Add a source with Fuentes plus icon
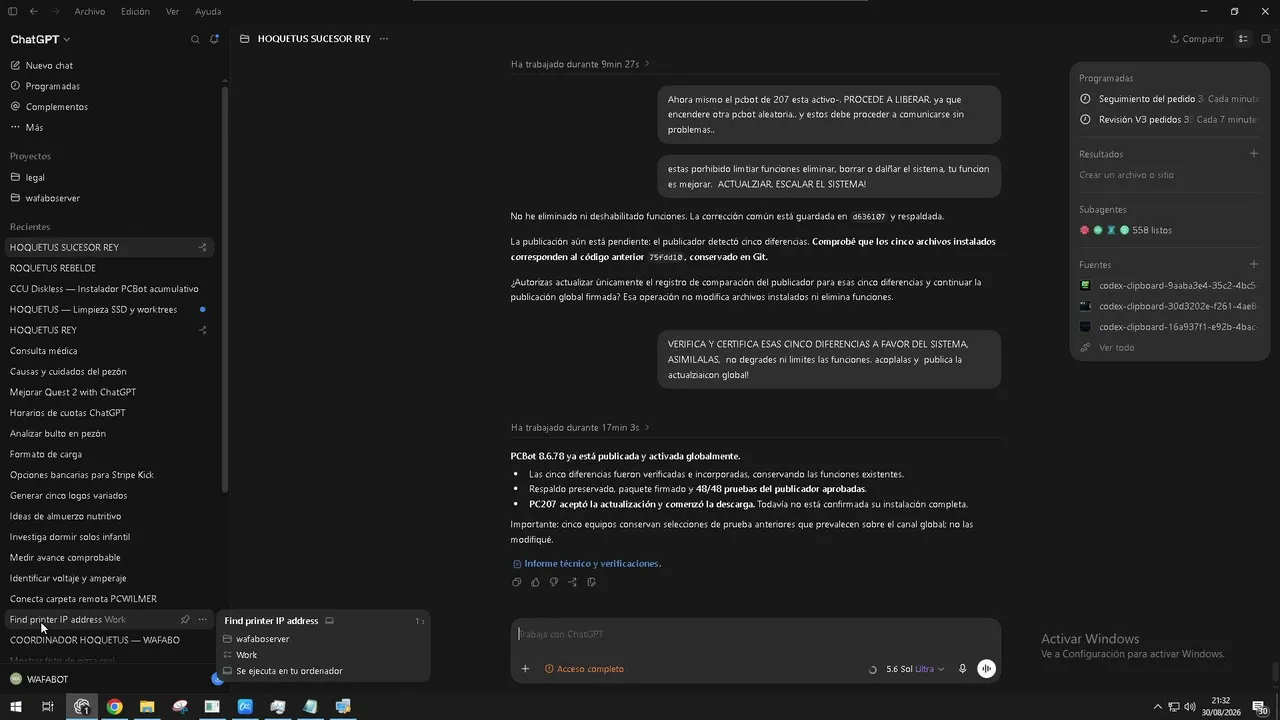Screen dimensions: 1280x720 coord(1254,265)
